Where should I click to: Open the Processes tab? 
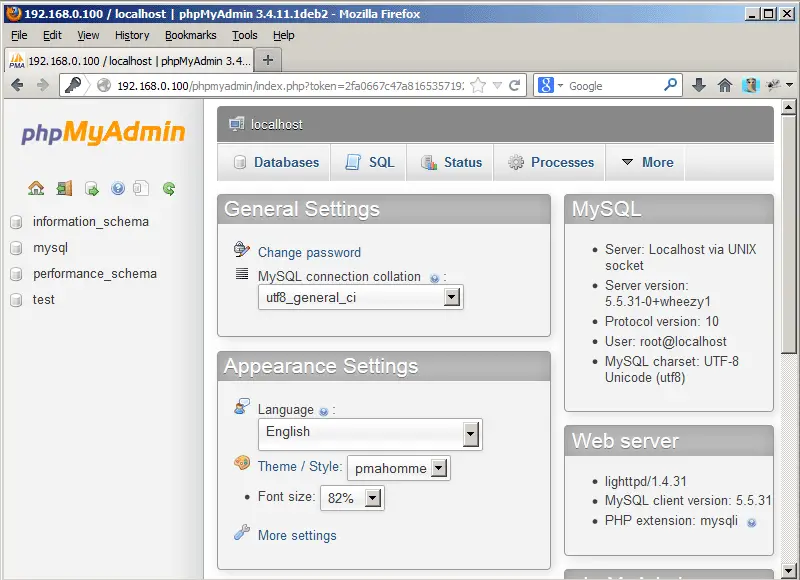pos(551,162)
